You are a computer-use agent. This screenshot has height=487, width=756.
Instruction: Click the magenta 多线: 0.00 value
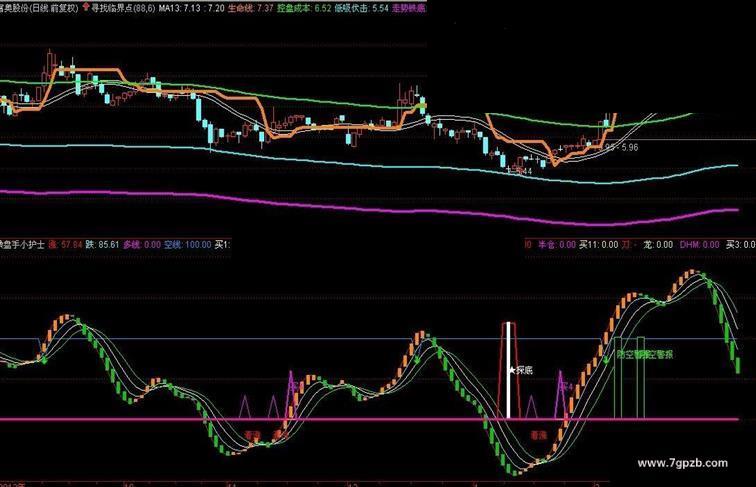pyautogui.click(x=142, y=244)
